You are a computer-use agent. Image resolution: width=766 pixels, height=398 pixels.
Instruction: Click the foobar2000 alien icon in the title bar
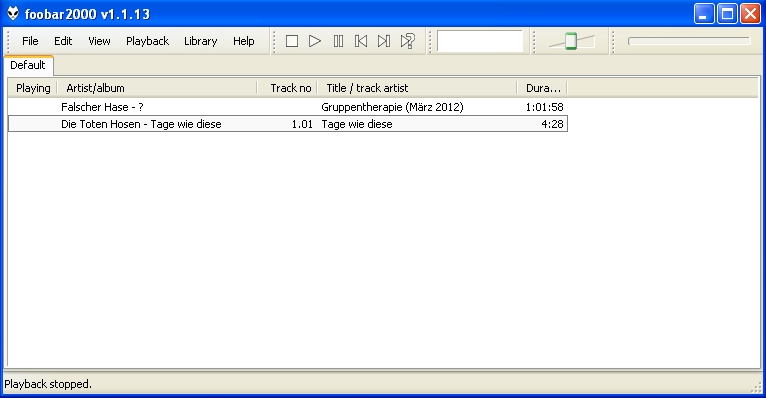[x=13, y=14]
